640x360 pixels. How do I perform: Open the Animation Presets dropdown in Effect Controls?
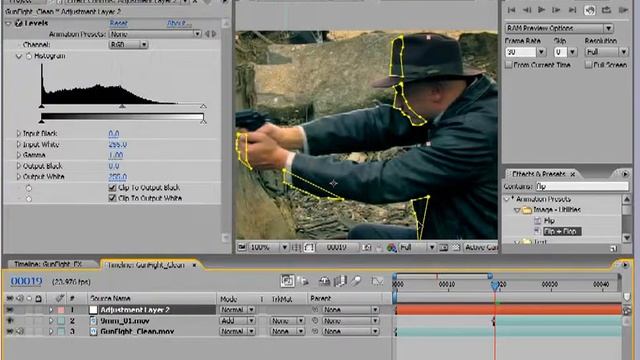click(155, 34)
